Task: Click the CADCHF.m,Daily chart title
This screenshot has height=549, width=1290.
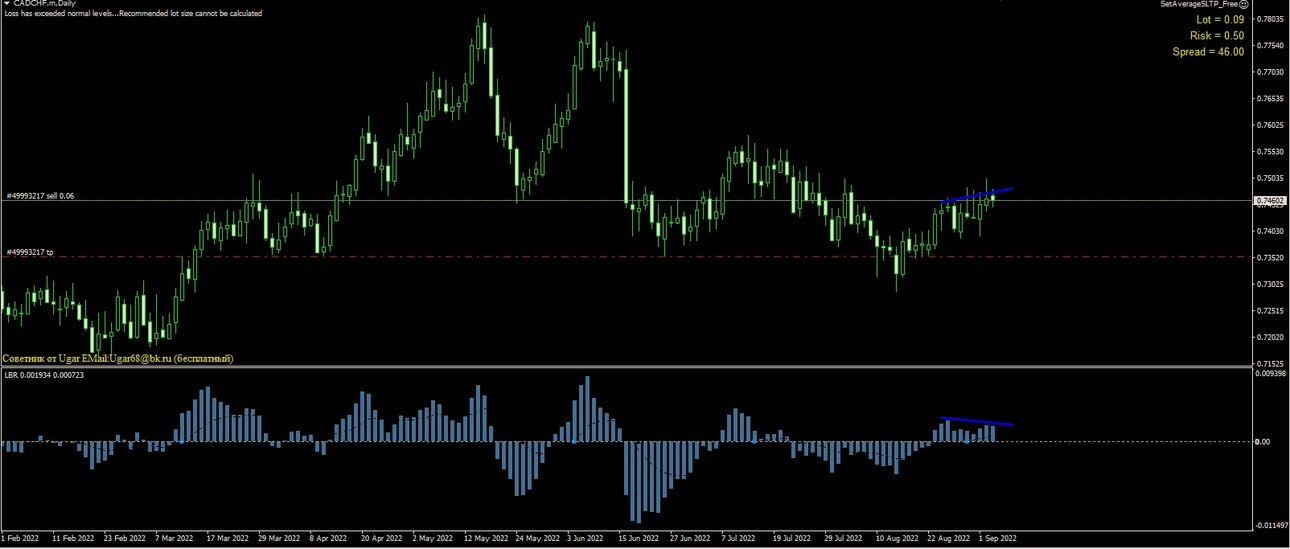Action: (x=47, y=4)
